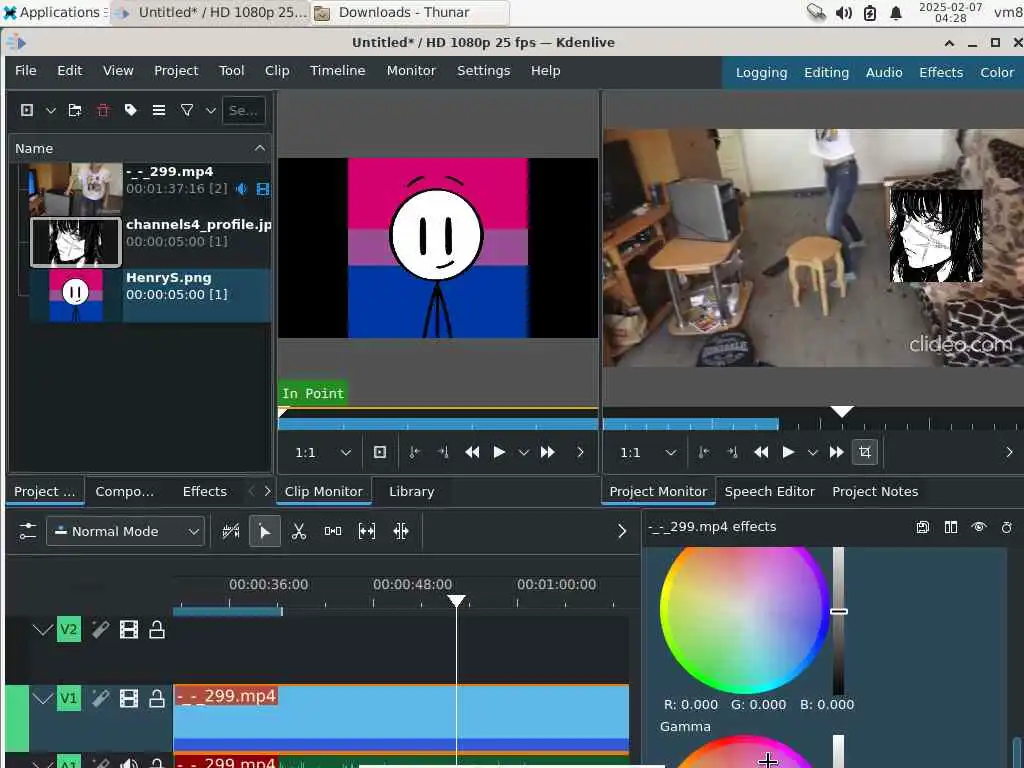This screenshot has height=768, width=1024.
Task: Click the bin filter funnel icon
Action: [187, 110]
